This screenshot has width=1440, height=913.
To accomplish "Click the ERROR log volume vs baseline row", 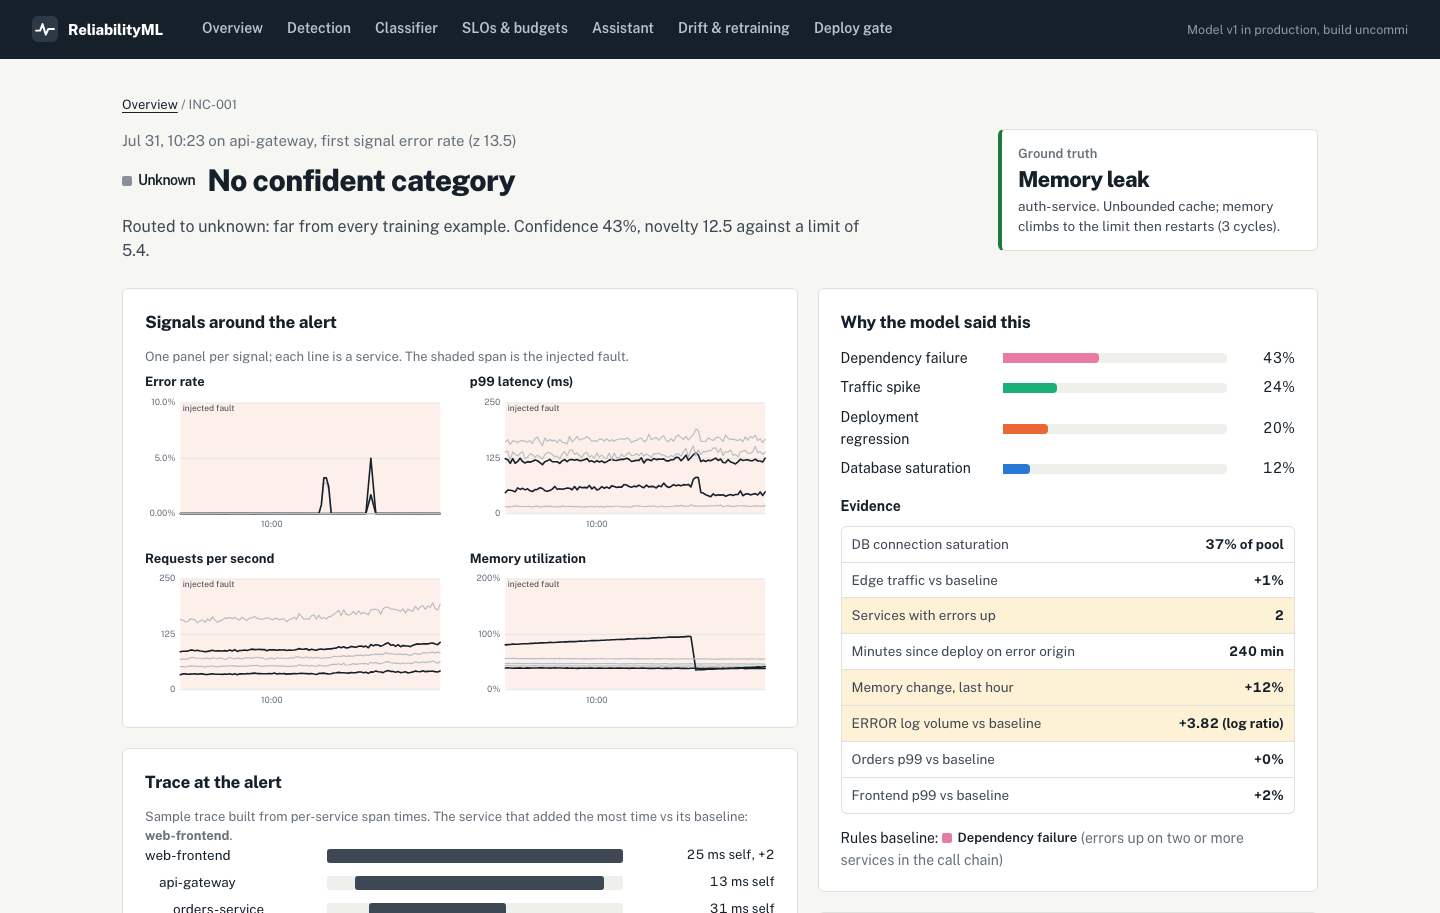I will [1067, 724].
